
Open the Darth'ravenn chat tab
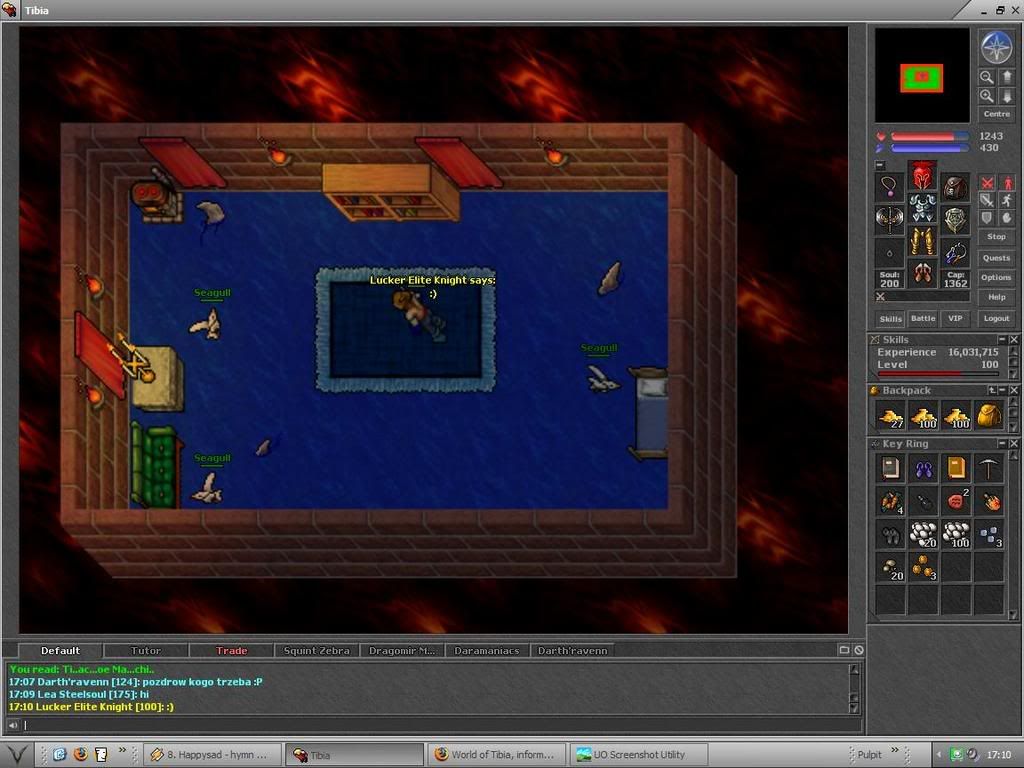point(573,650)
